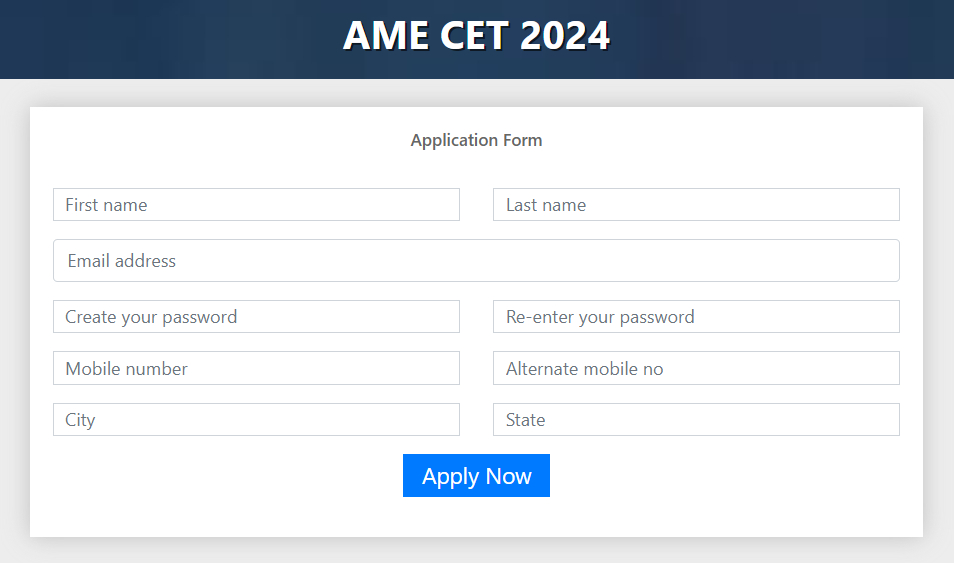
Task: Activate the secondary mobile number box
Action: pos(696,368)
